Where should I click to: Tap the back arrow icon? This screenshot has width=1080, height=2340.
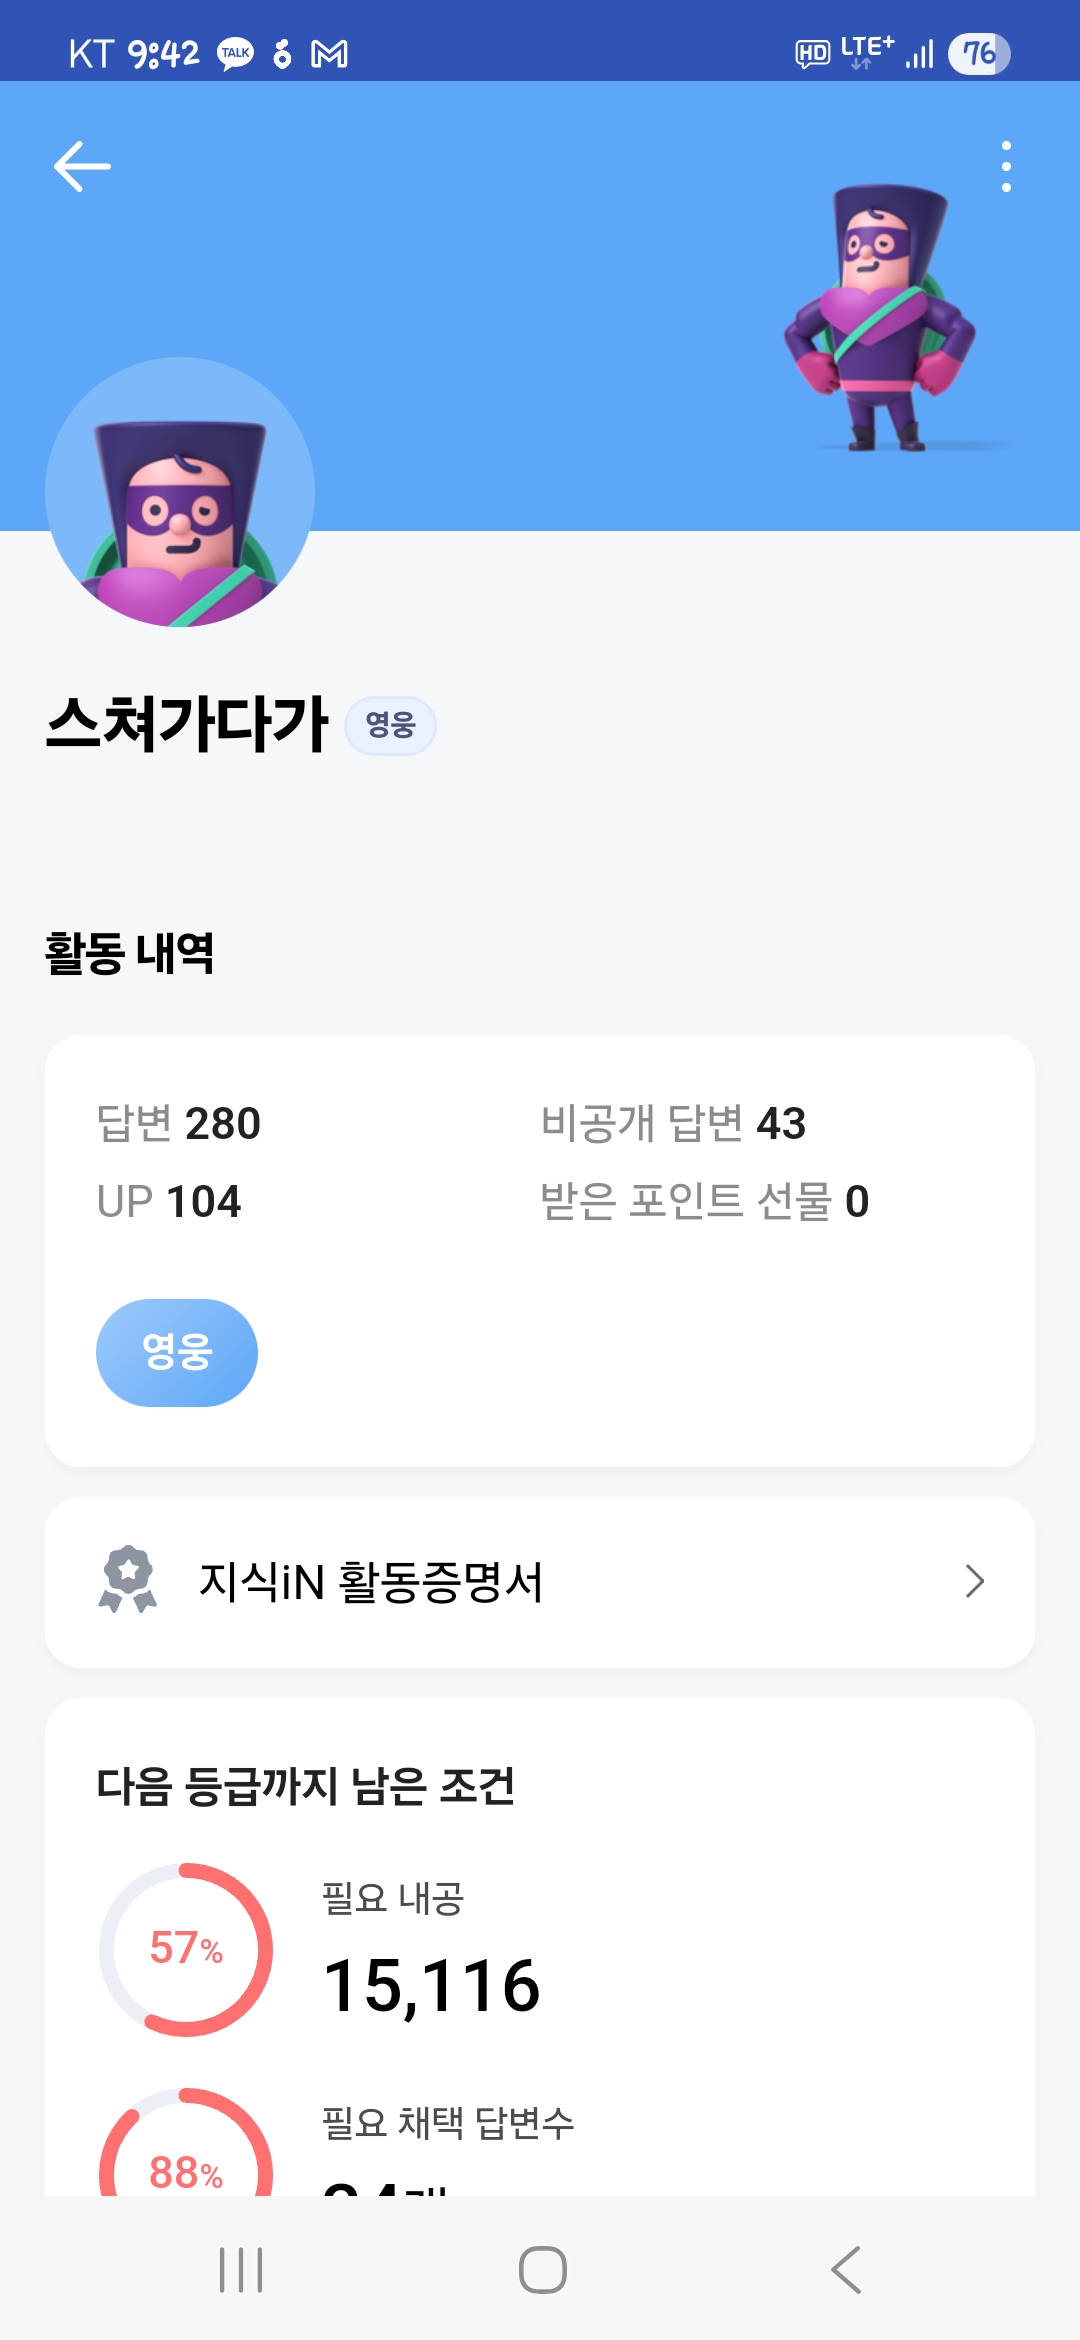(82, 166)
